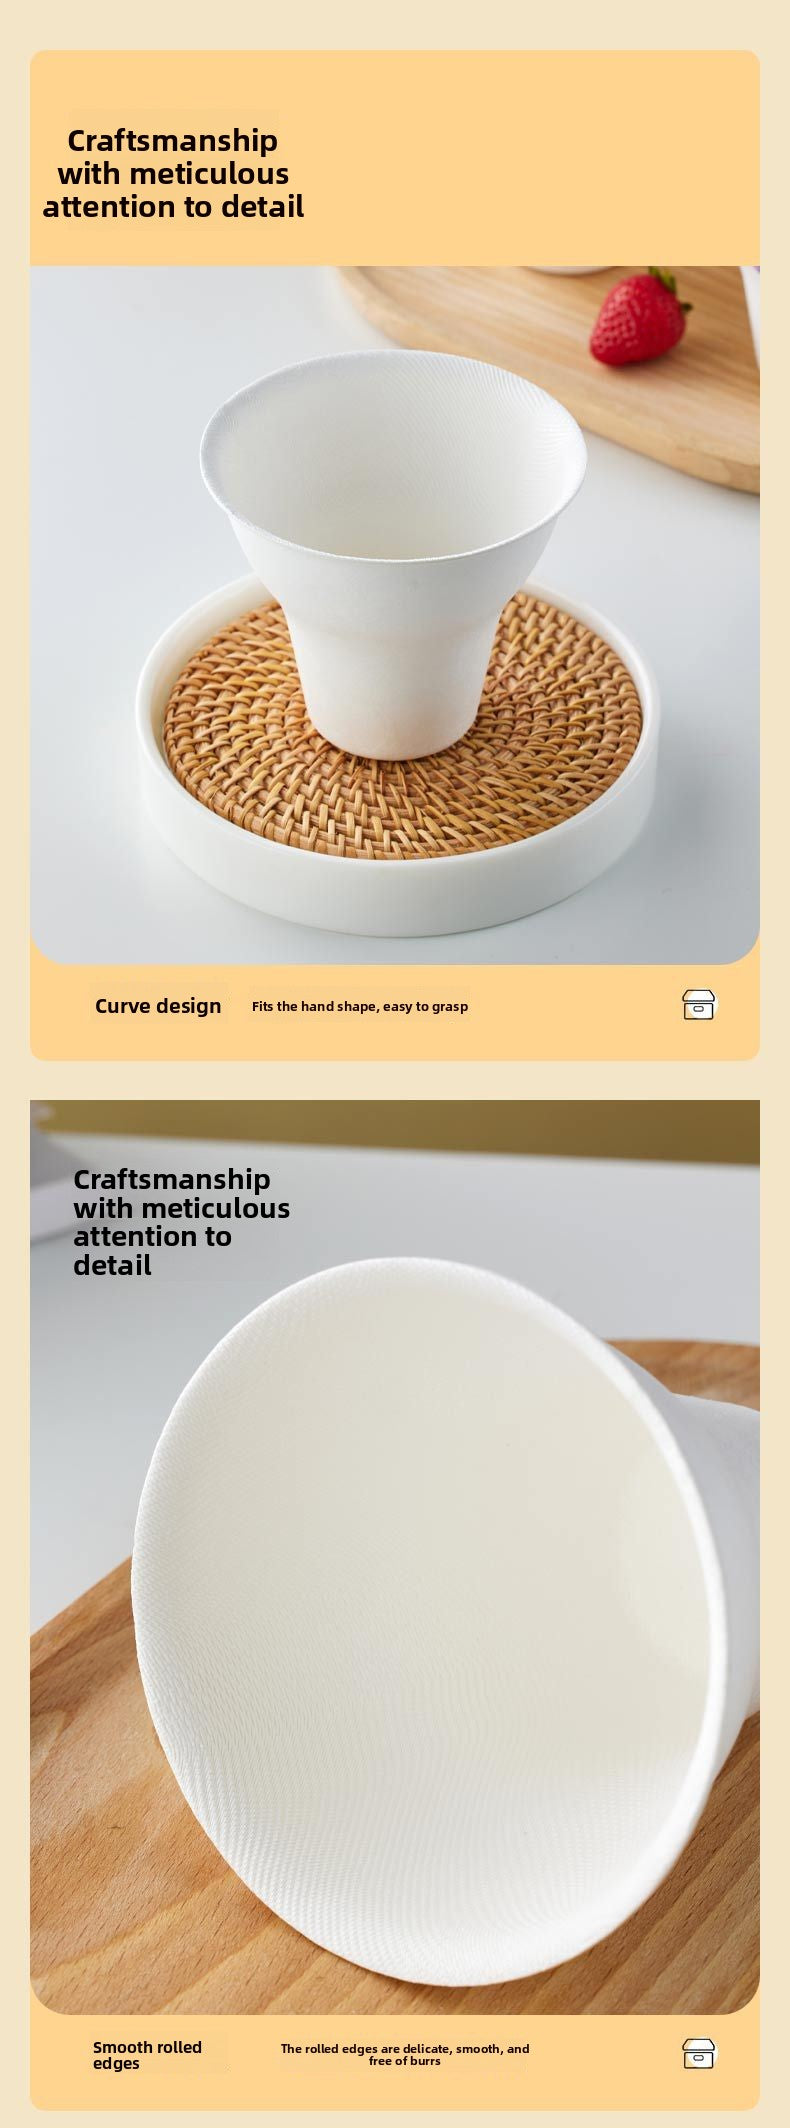Click the 'rolled edges are delicate, smooth' description
The width and height of the screenshot is (790, 2128).
(405, 2054)
